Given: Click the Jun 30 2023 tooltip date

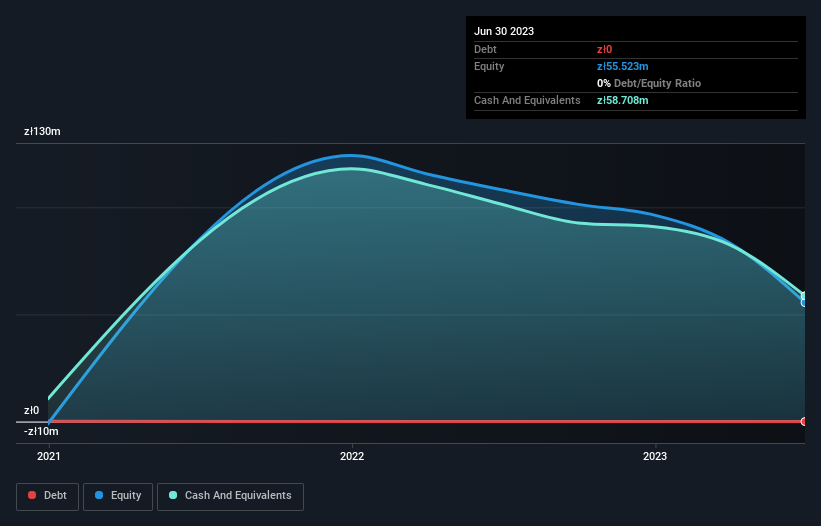Looking at the screenshot, I should 504,31.
